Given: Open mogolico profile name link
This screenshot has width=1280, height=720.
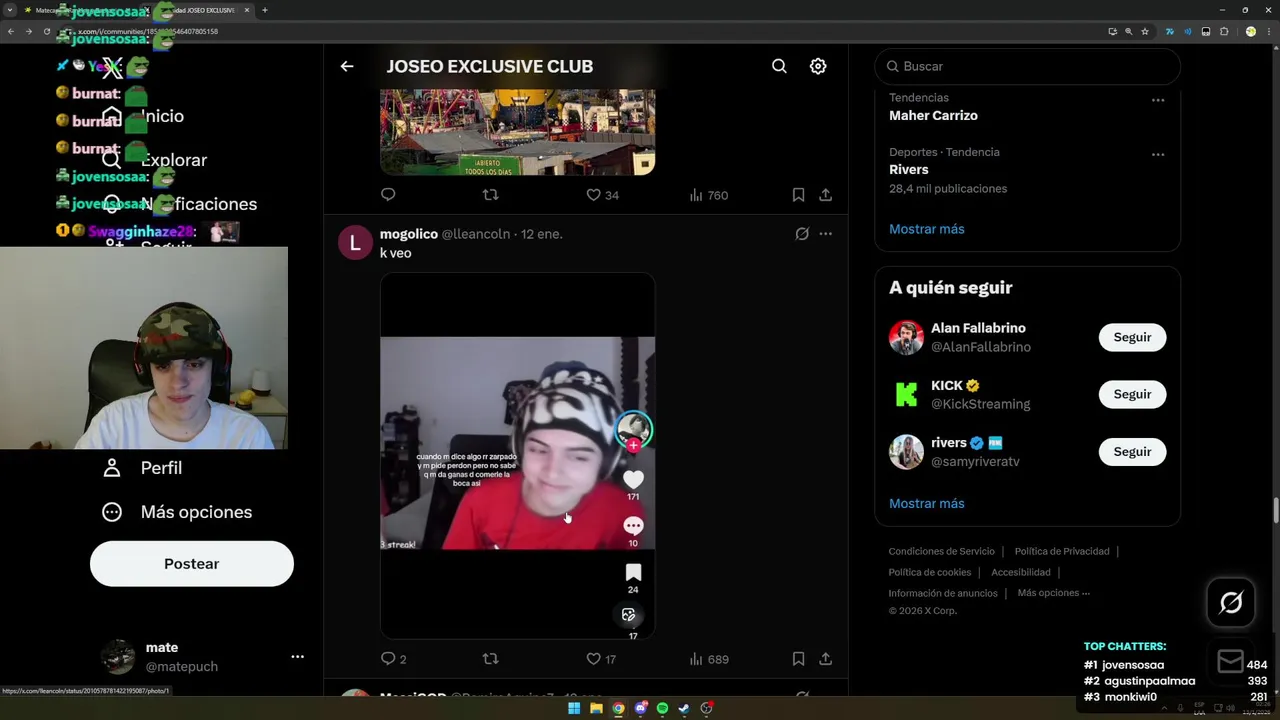Looking at the screenshot, I should point(409,234).
